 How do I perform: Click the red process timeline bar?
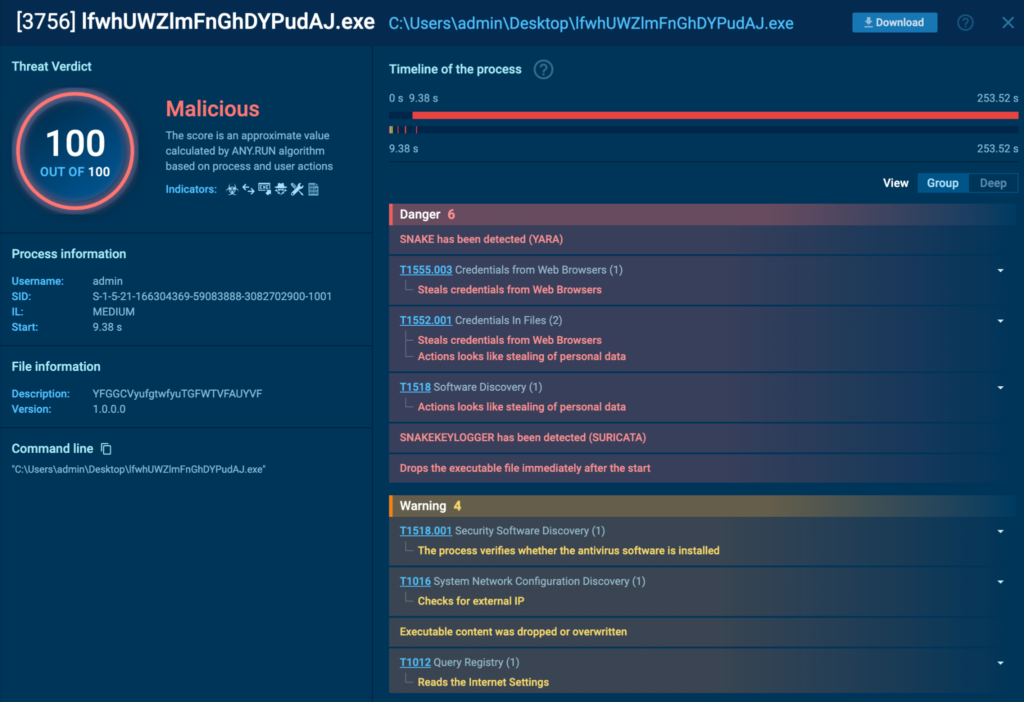tap(714, 116)
